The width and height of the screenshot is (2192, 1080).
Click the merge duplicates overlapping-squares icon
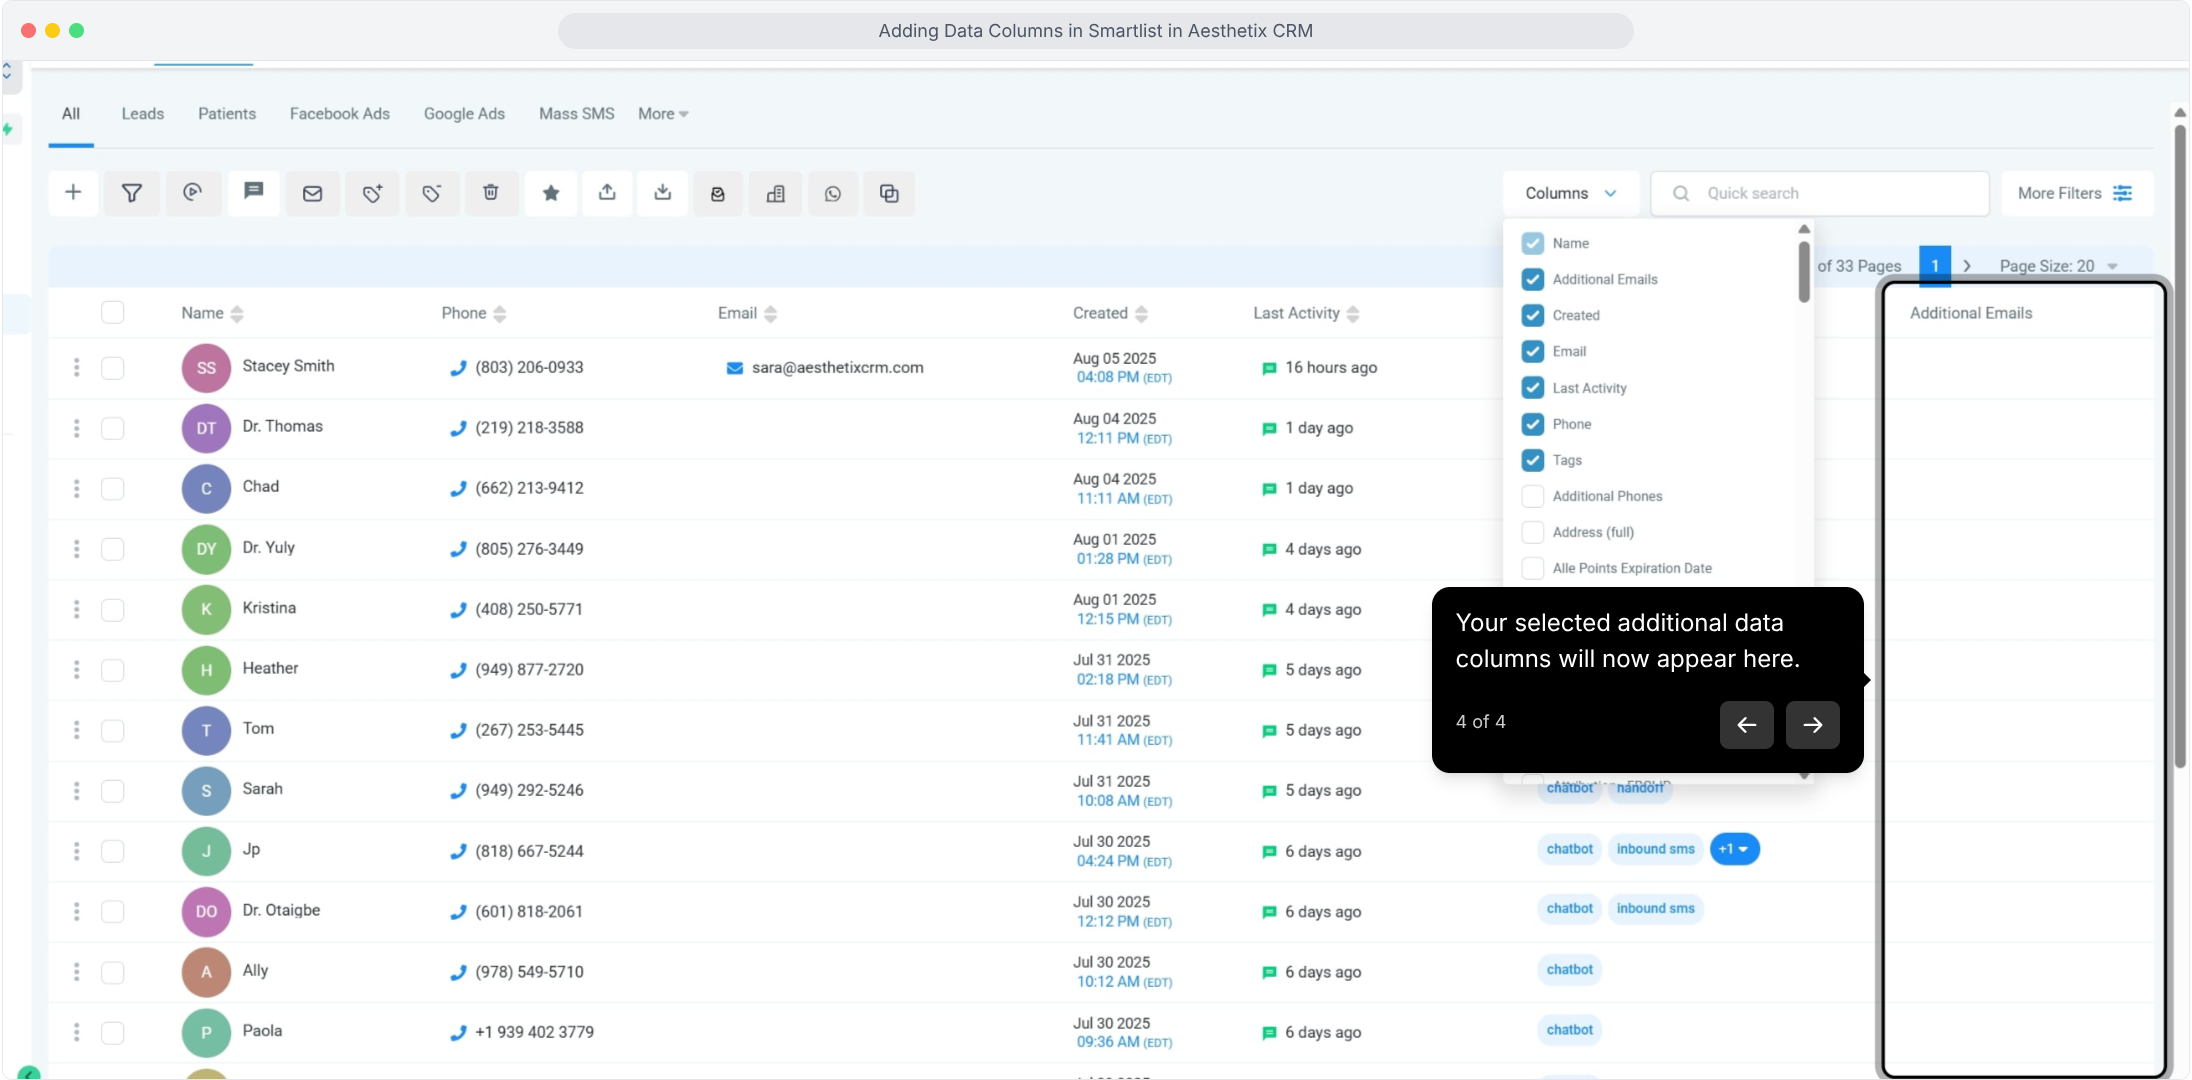tap(889, 193)
